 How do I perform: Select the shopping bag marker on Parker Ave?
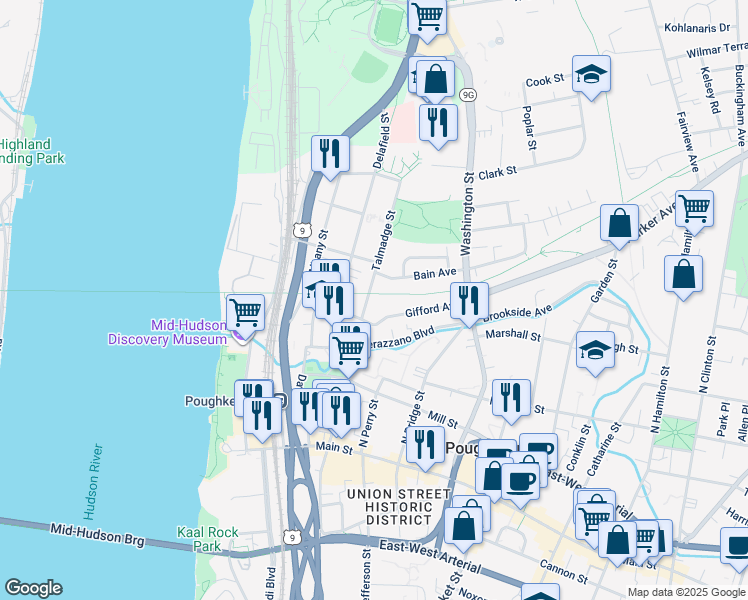click(620, 224)
